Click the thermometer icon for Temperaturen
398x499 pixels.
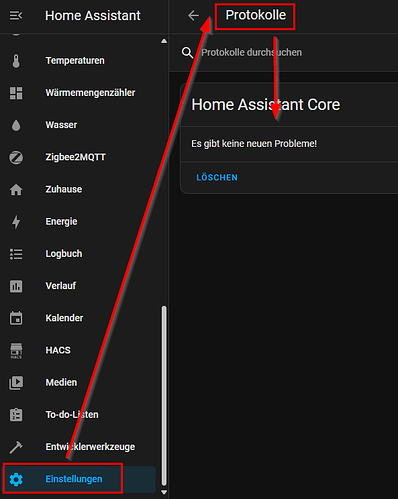point(16,61)
